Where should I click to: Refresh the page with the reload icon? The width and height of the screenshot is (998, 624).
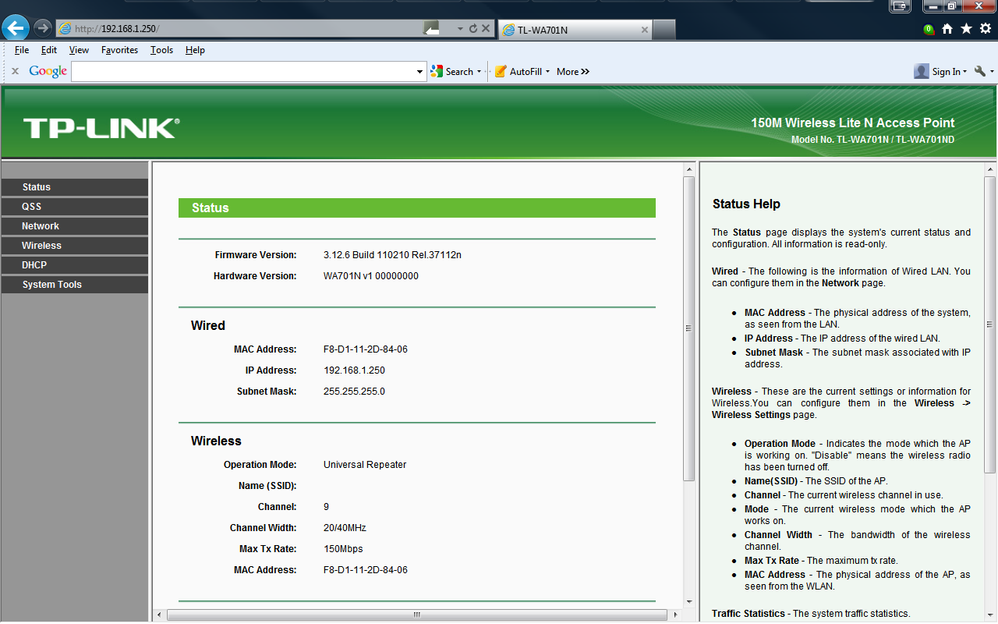473,29
